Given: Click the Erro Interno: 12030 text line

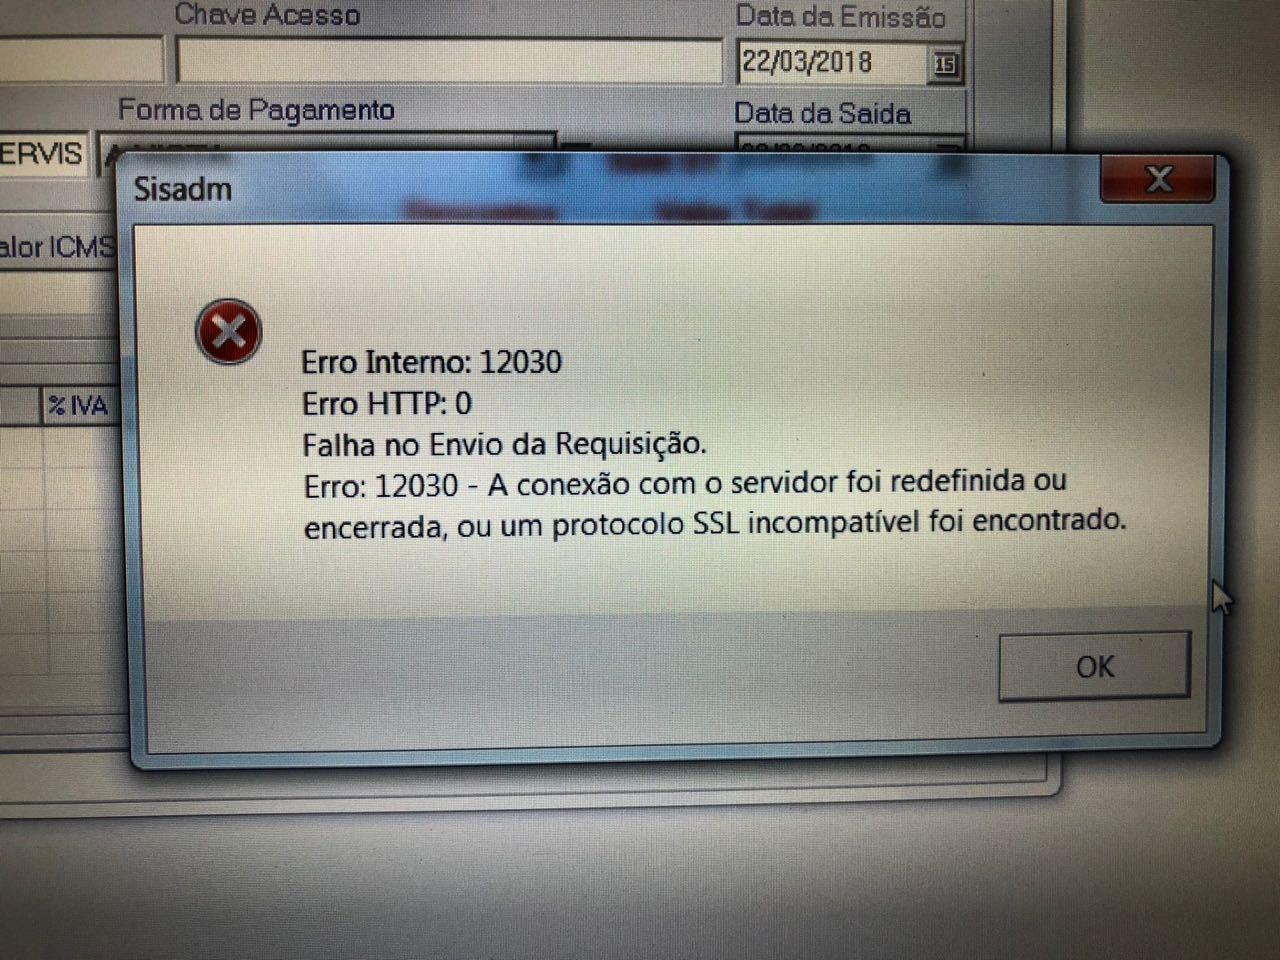Looking at the screenshot, I should (432, 361).
